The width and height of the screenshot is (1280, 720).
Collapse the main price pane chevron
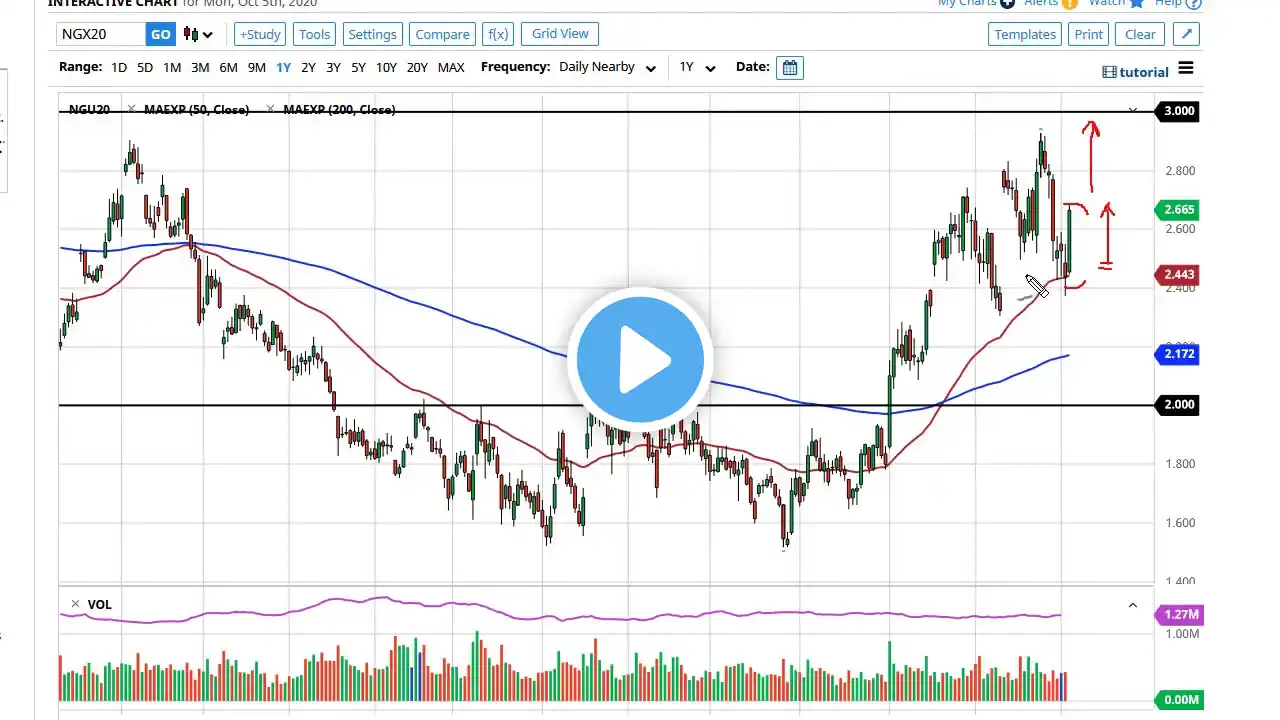click(x=1133, y=110)
